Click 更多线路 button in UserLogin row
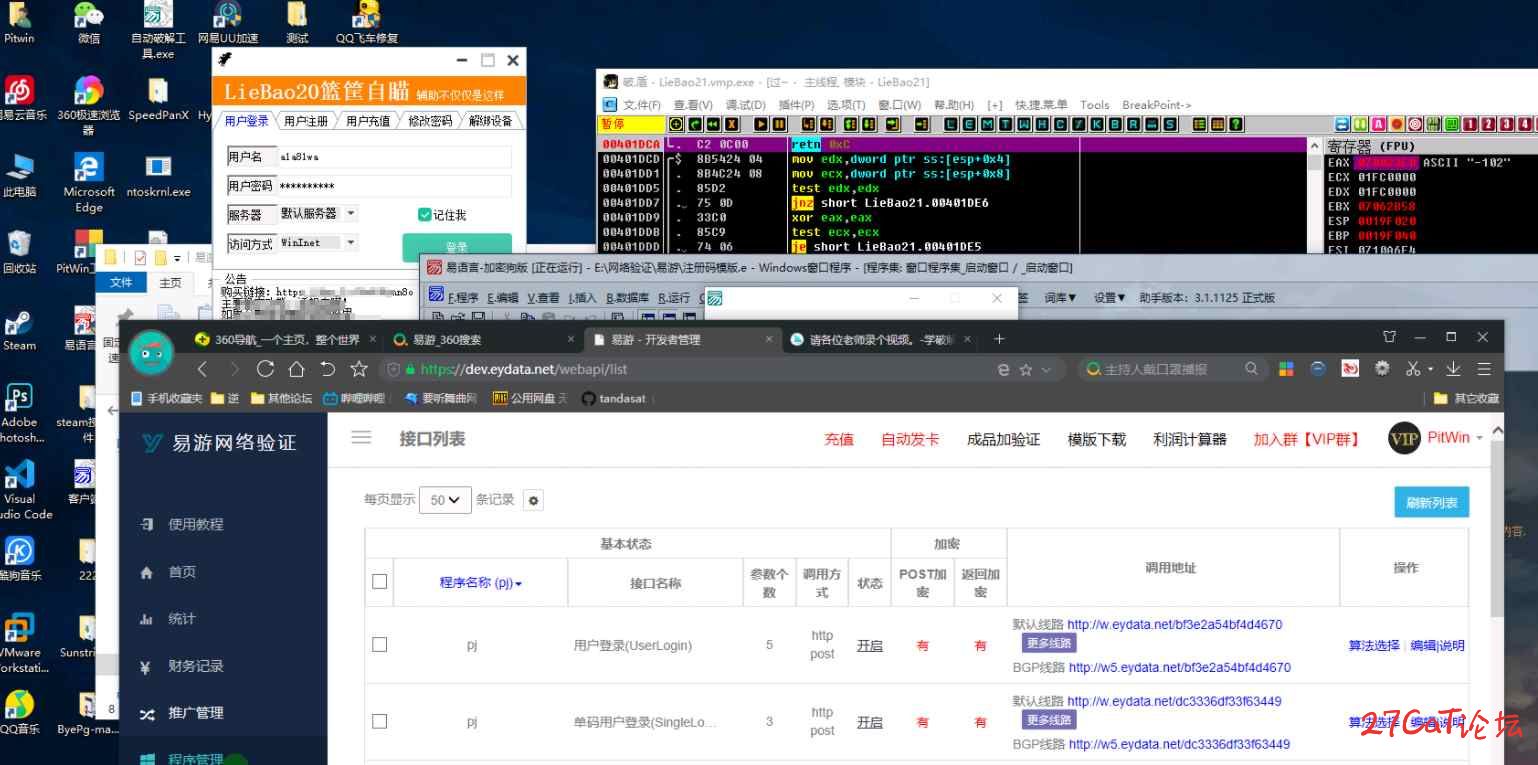Viewport: 1538px width, 765px height. point(1048,643)
